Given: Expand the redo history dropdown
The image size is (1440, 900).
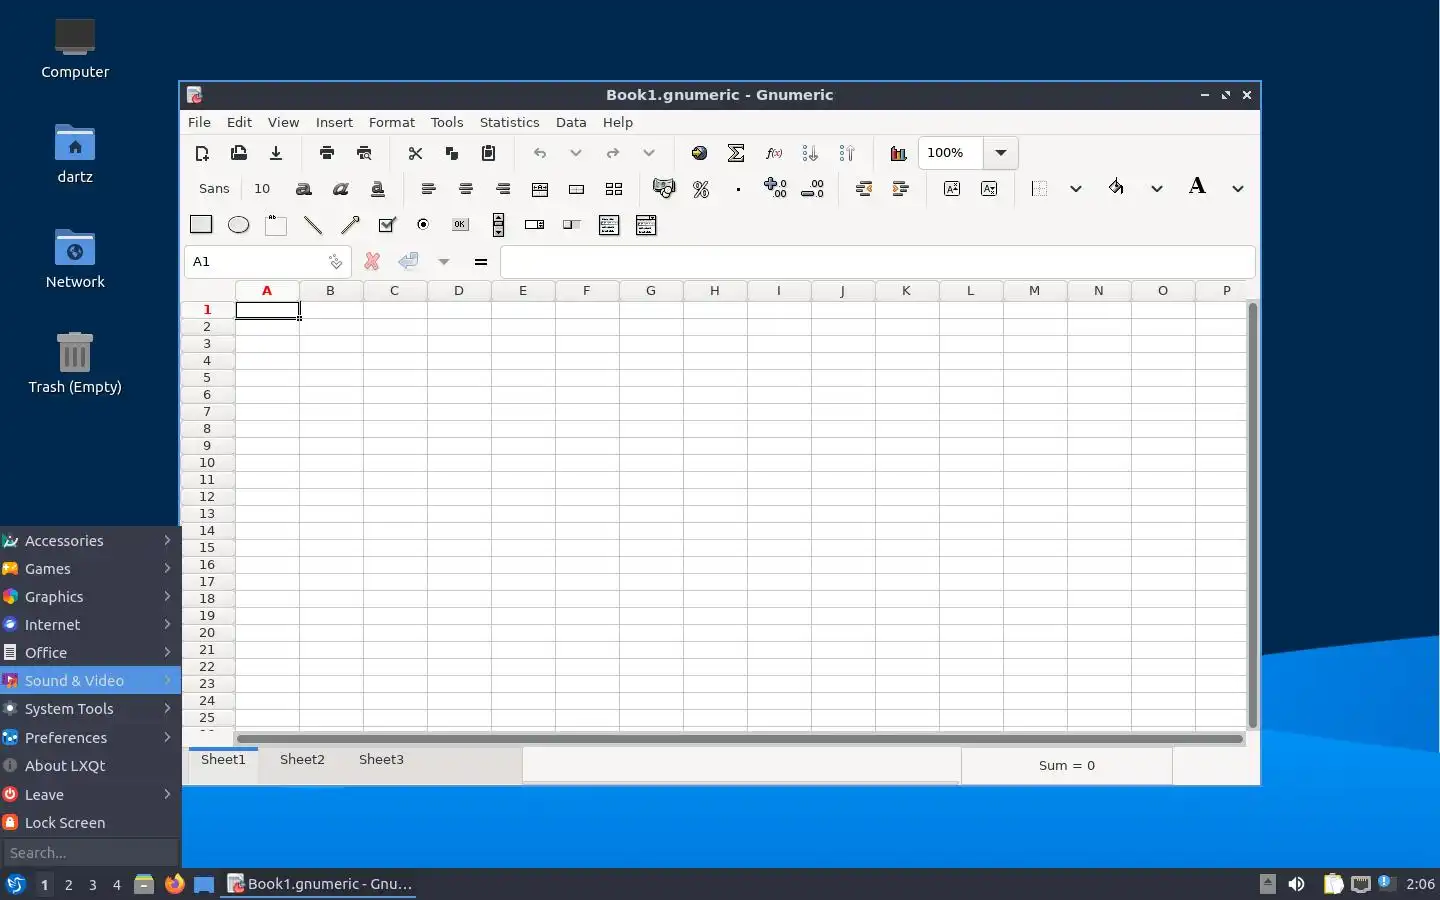Looking at the screenshot, I should click(649, 153).
